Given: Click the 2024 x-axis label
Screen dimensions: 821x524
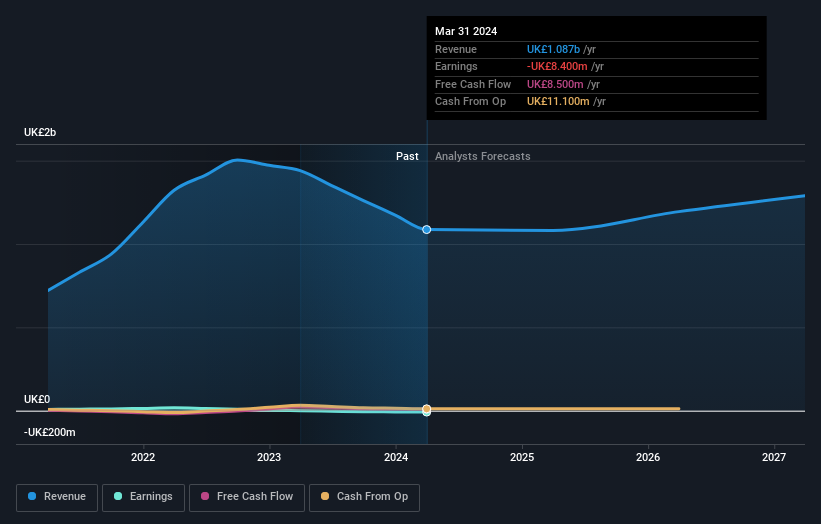Looking at the screenshot, I should pos(396,457).
